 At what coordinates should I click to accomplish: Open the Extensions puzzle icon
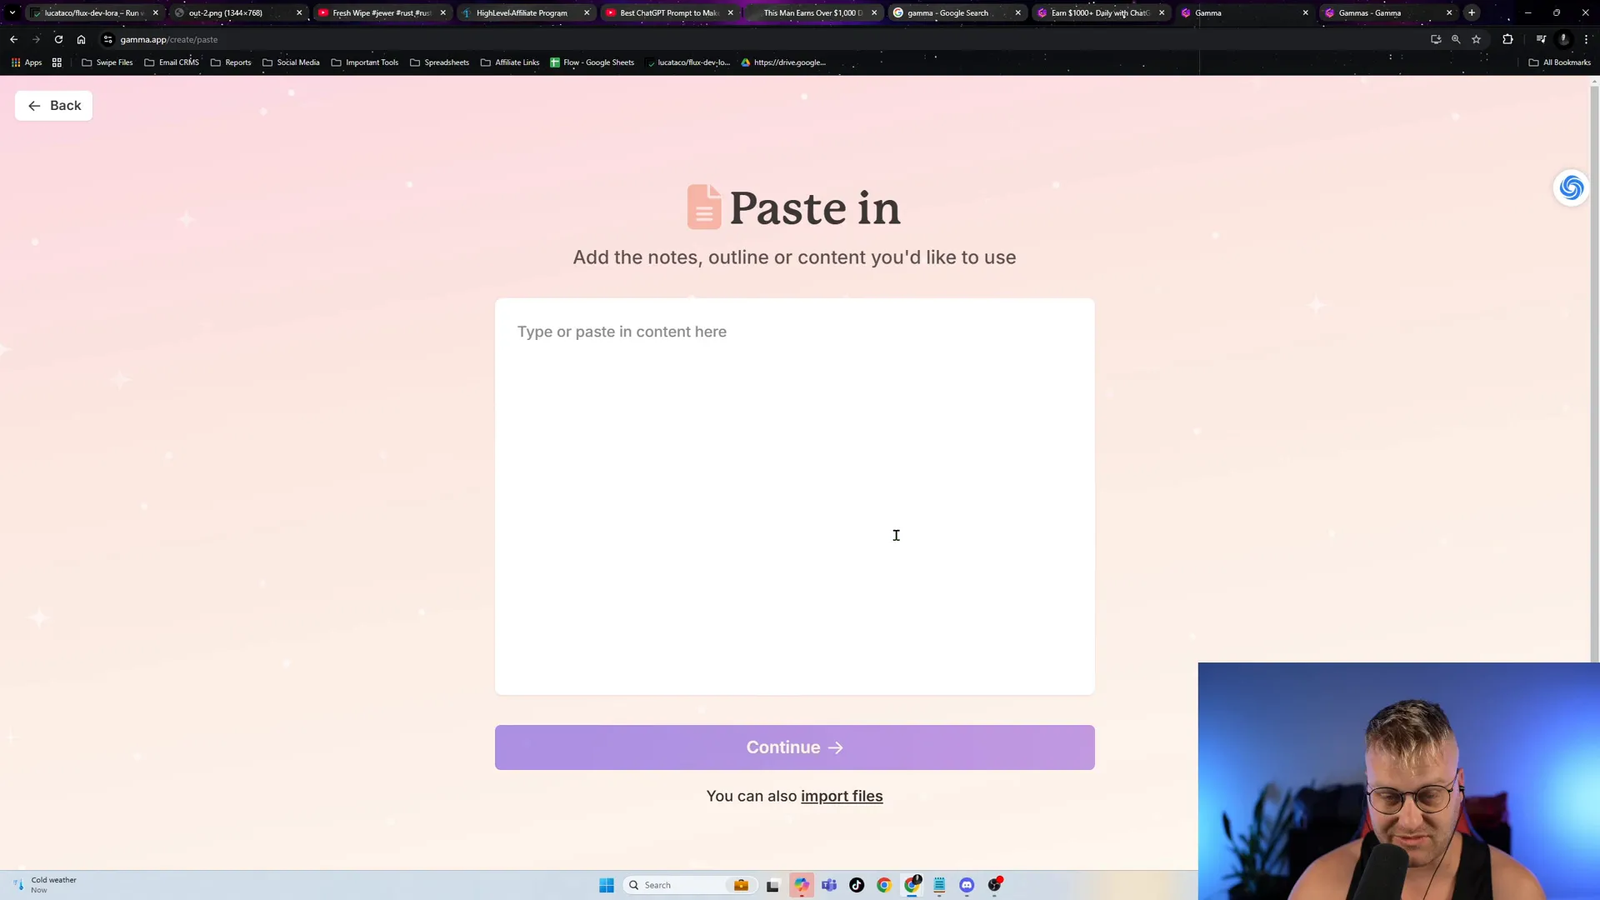(x=1508, y=39)
